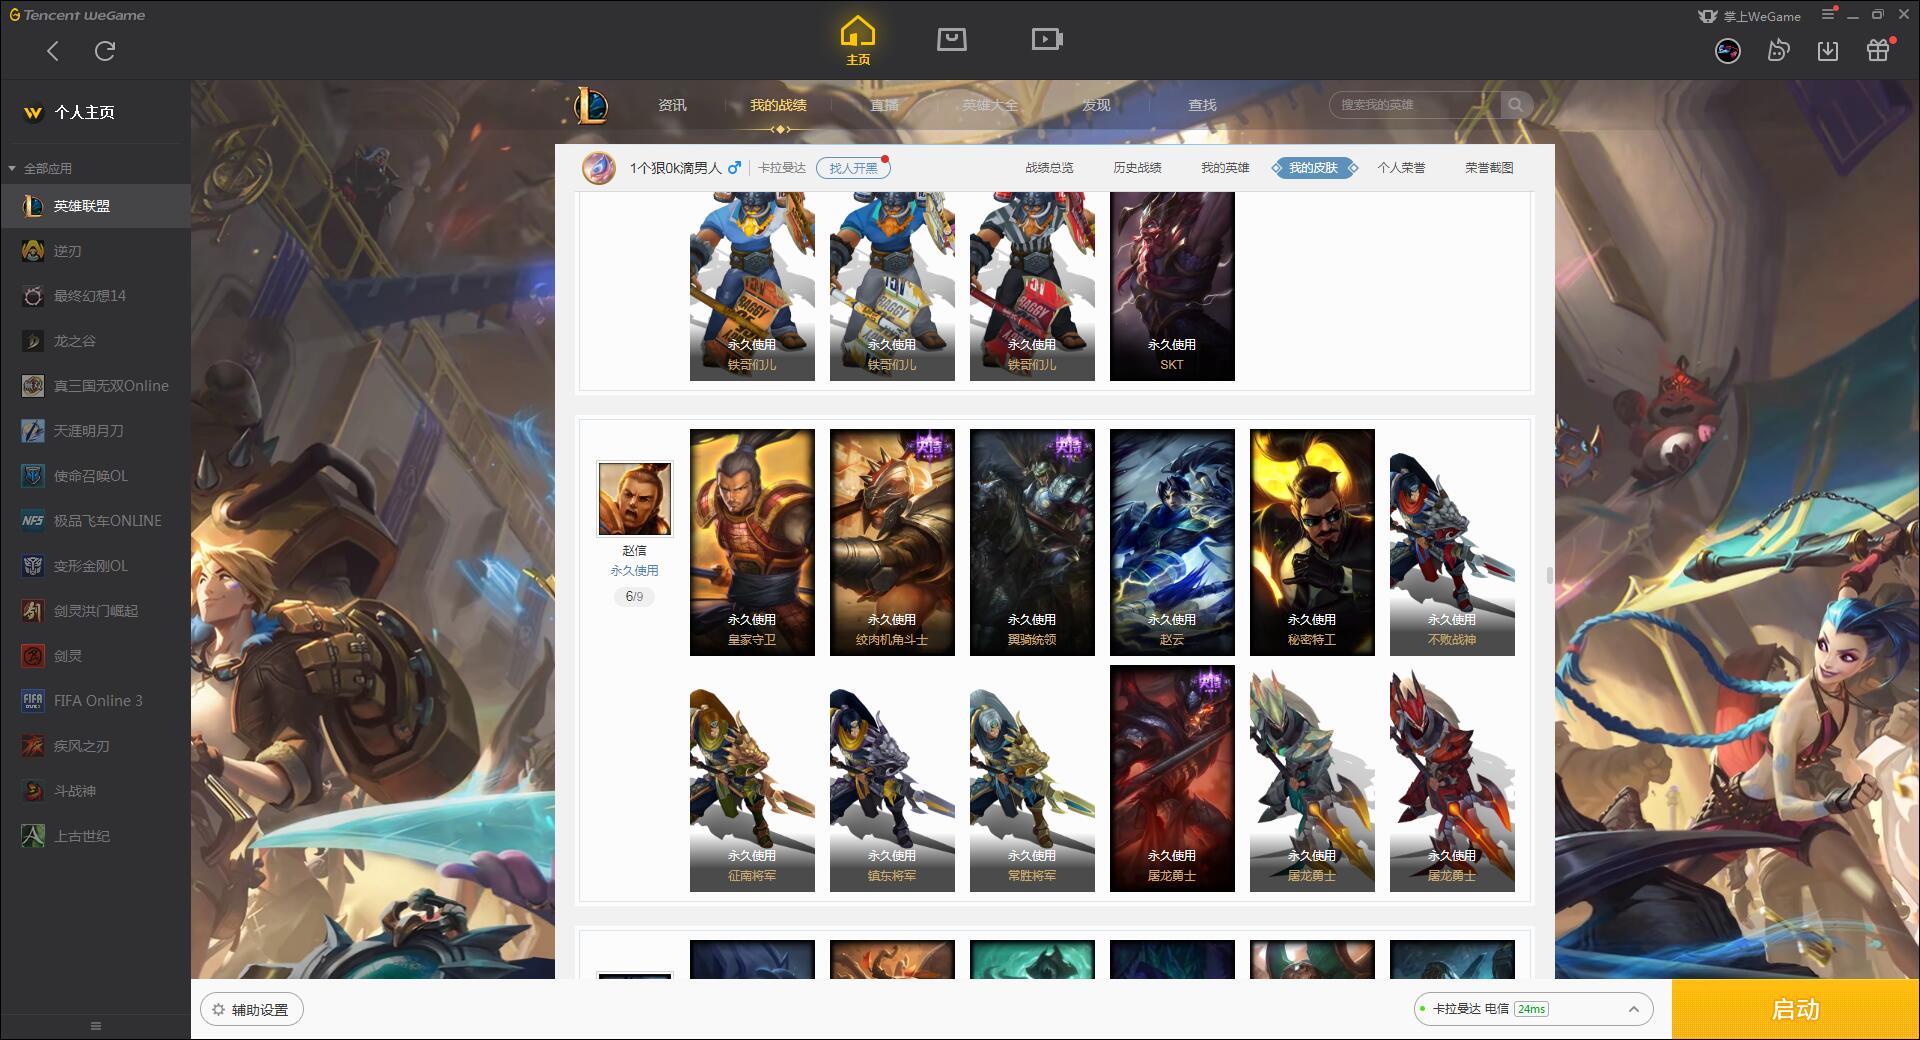Click the sidebar collapse handle at the bottom
This screenshot has width=1920, height=1040.
(x=96, y=1026)
